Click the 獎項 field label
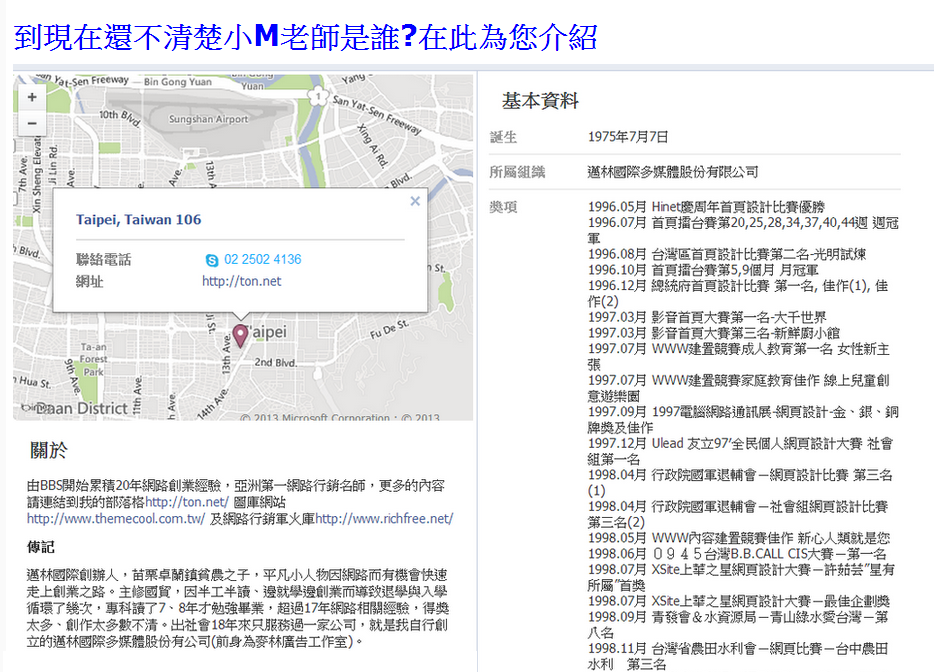The width and height of the screenshot is (934, 672). [503, 207]
